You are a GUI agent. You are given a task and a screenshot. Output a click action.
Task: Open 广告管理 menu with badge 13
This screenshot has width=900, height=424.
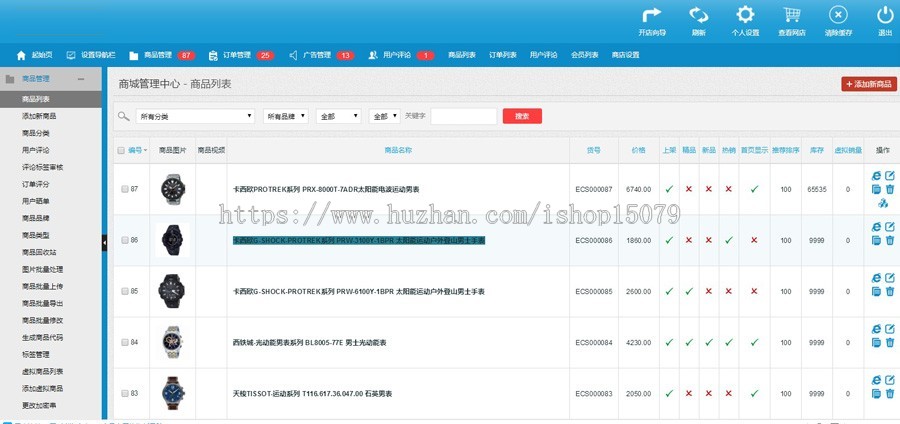pyautogui.click(x=321, y=55)
